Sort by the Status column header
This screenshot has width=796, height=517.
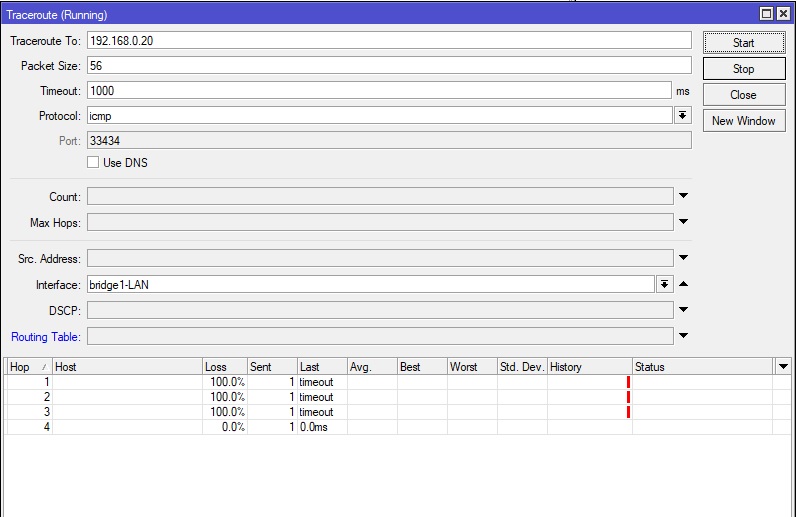click(702, 367)
